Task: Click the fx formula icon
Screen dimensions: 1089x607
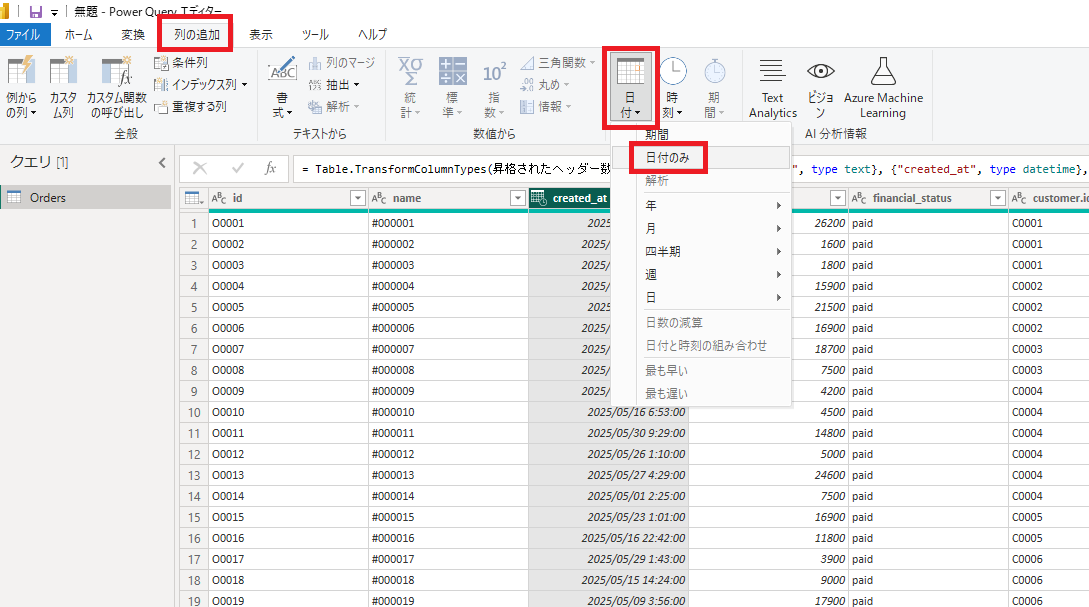Action: click(x=270, y=168)
